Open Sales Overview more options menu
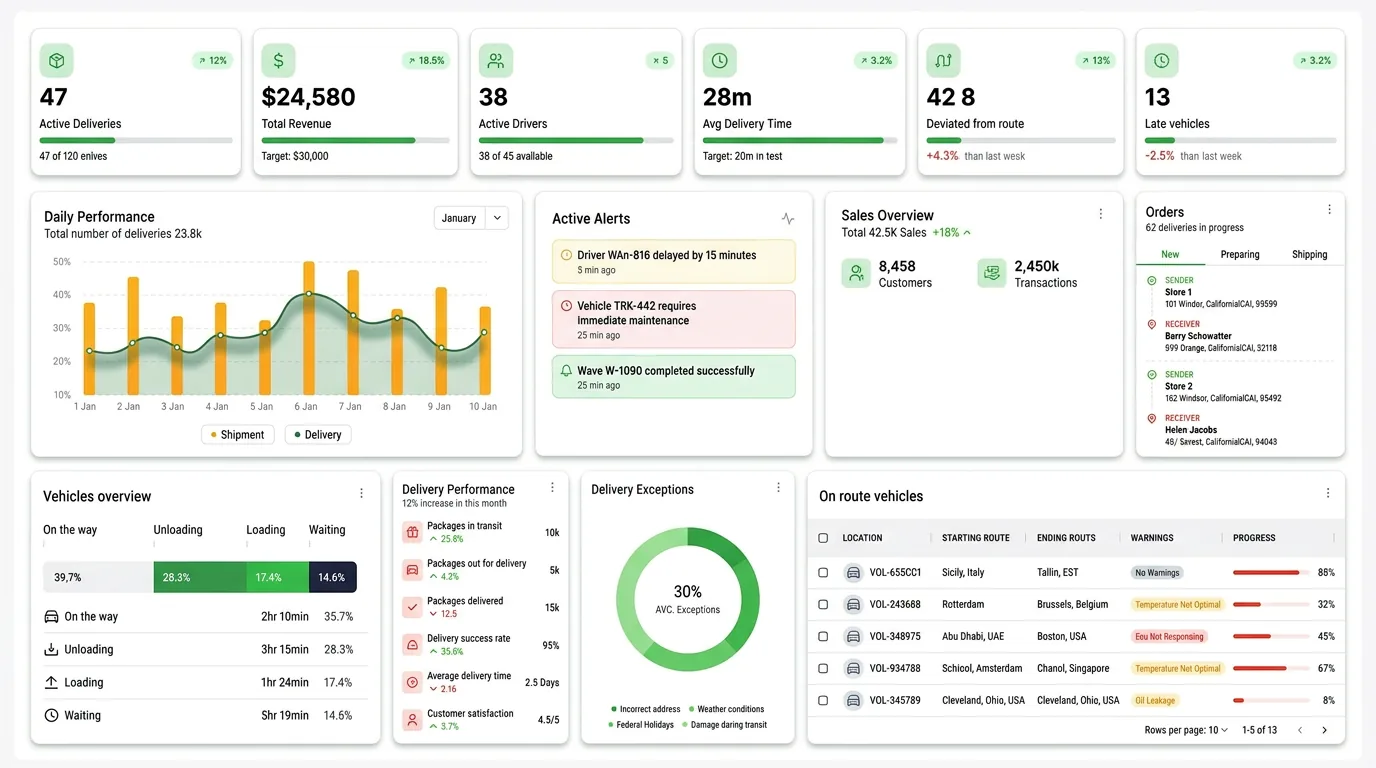1376x768 pixels. click(x=1101, y=214)
